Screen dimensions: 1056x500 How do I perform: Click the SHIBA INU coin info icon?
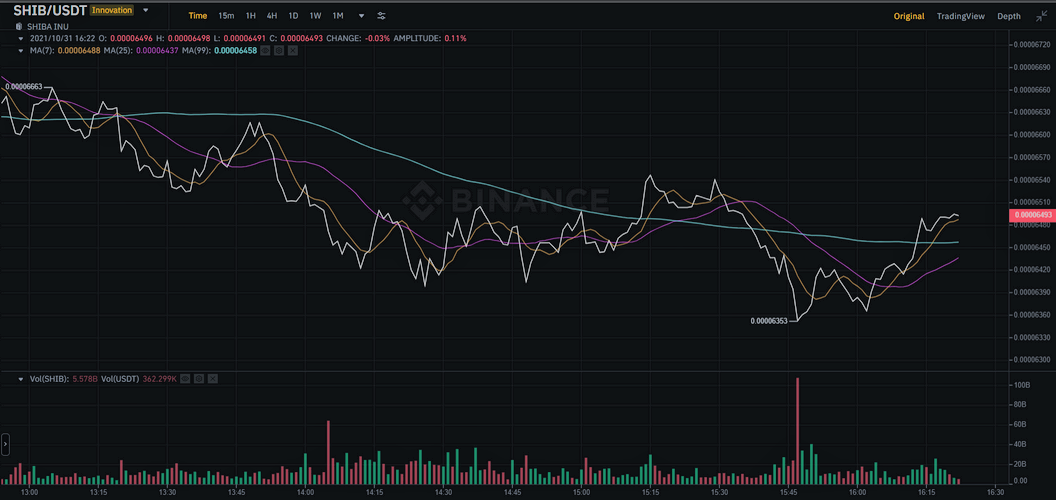coord(18,26)
